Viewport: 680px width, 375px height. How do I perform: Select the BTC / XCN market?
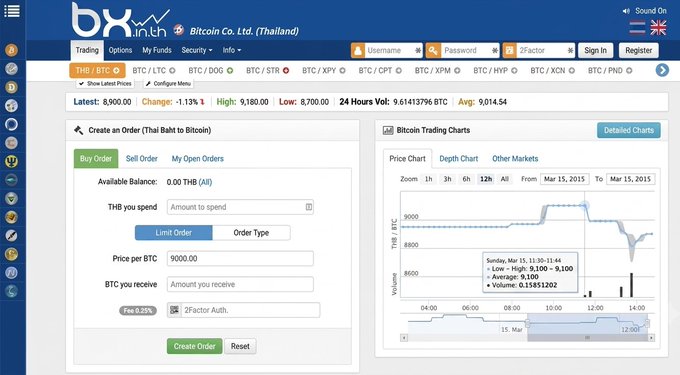(x=552, y=70)
